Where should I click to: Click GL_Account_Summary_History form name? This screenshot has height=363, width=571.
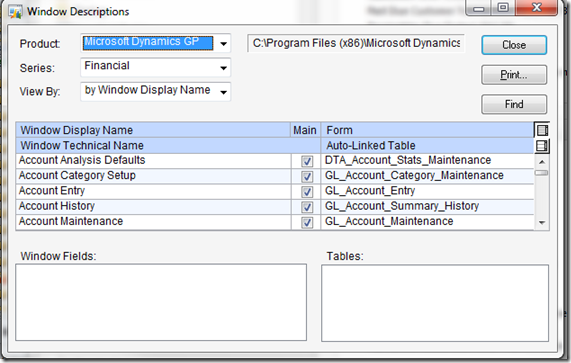[402, 206]
